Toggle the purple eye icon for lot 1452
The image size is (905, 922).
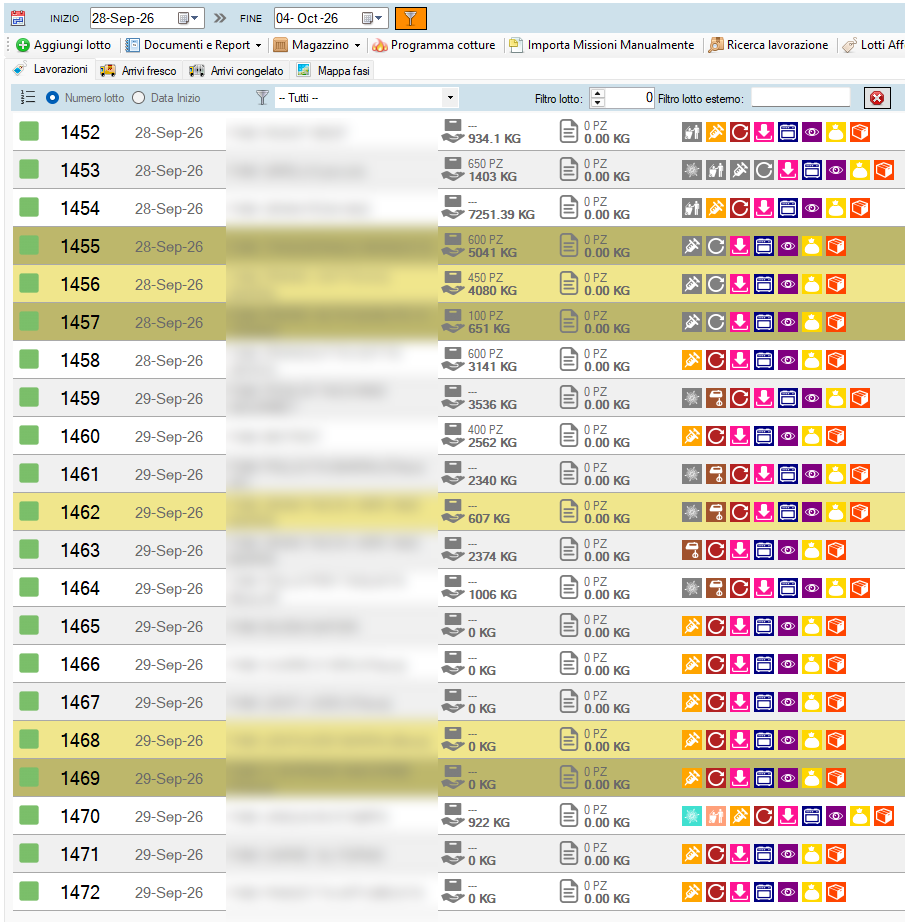coord(812,132)
